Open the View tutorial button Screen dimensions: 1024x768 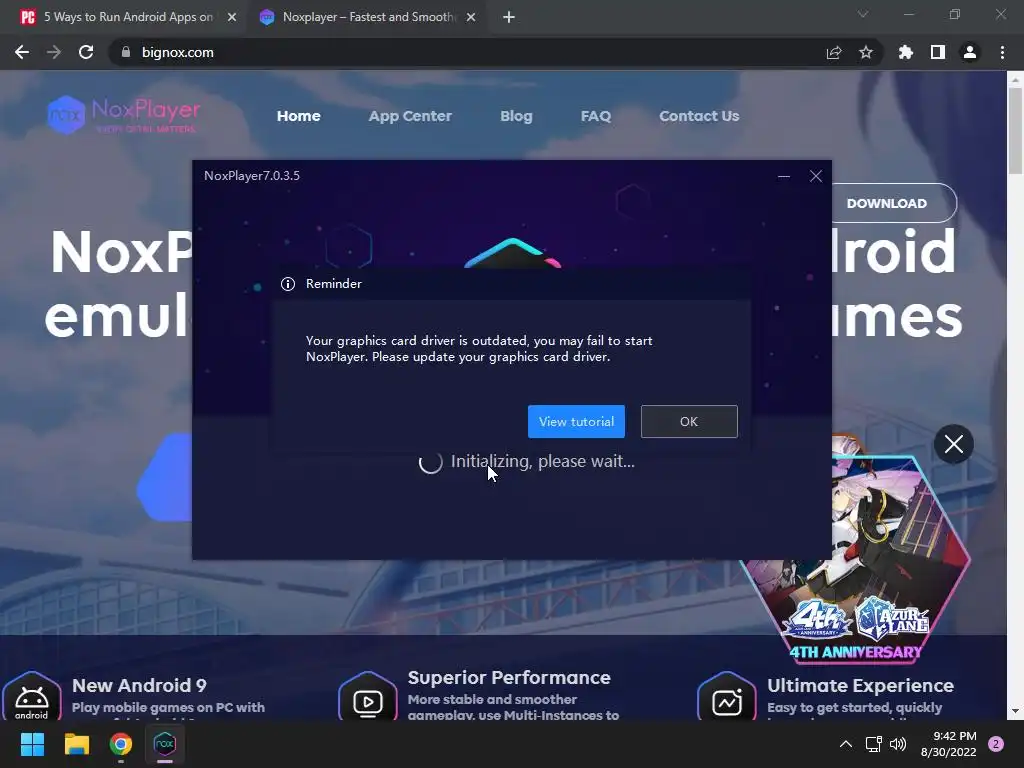[576, 421]
